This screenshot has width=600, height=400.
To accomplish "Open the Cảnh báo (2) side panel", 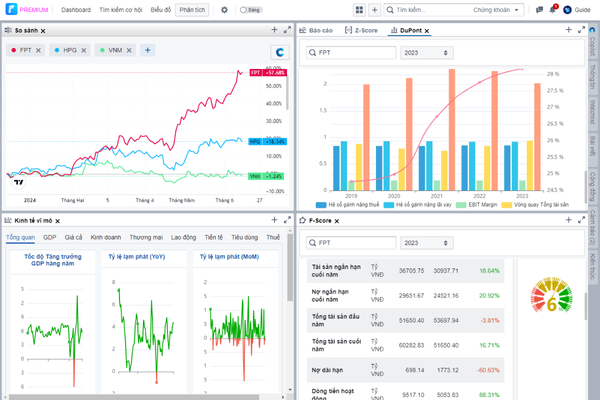I will [592, 227].
